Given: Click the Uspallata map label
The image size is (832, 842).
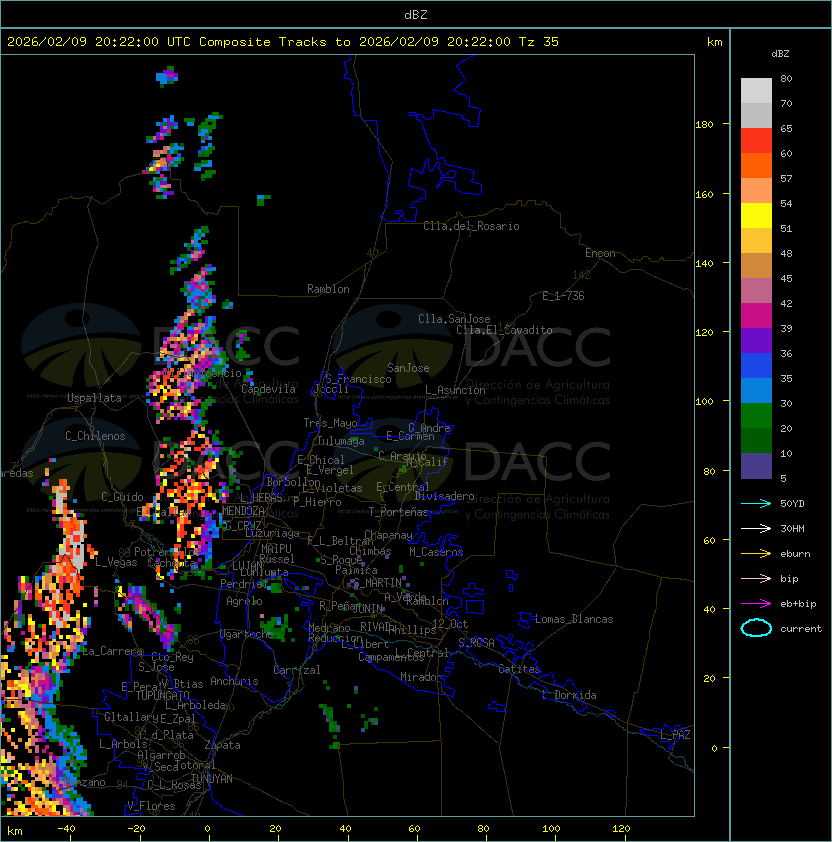Looking at the screenshot, I should pyautogui.click(x=94, y=398).
